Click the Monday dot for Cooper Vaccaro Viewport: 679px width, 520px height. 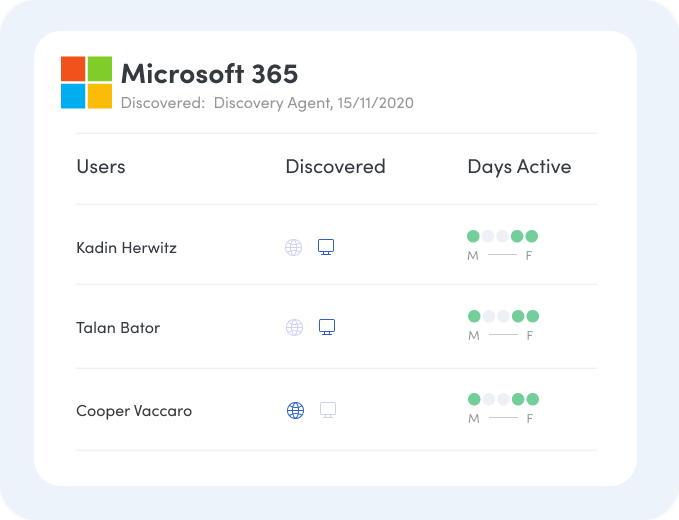pos(474,399)
